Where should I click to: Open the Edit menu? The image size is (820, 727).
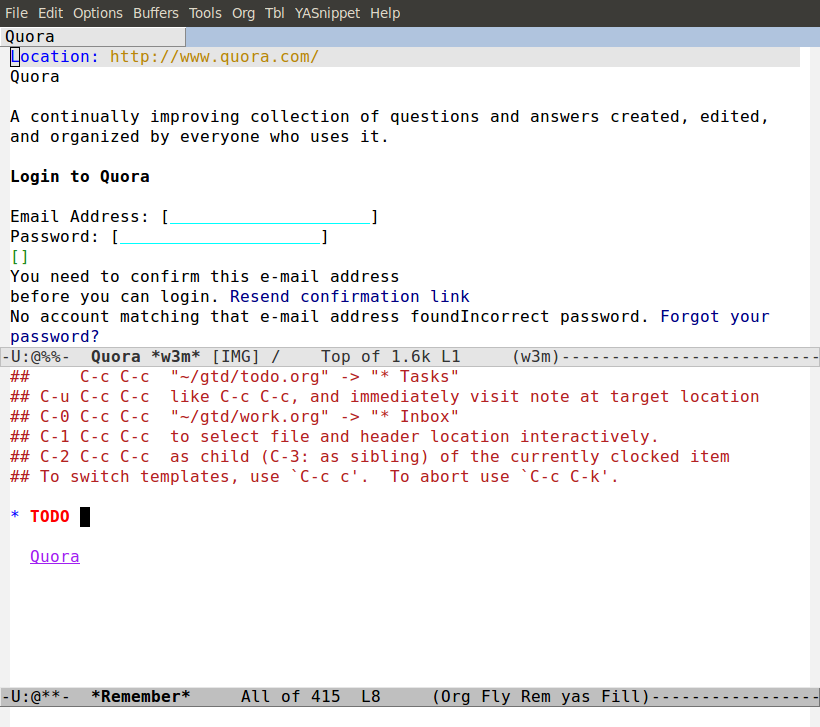(50, 13)
